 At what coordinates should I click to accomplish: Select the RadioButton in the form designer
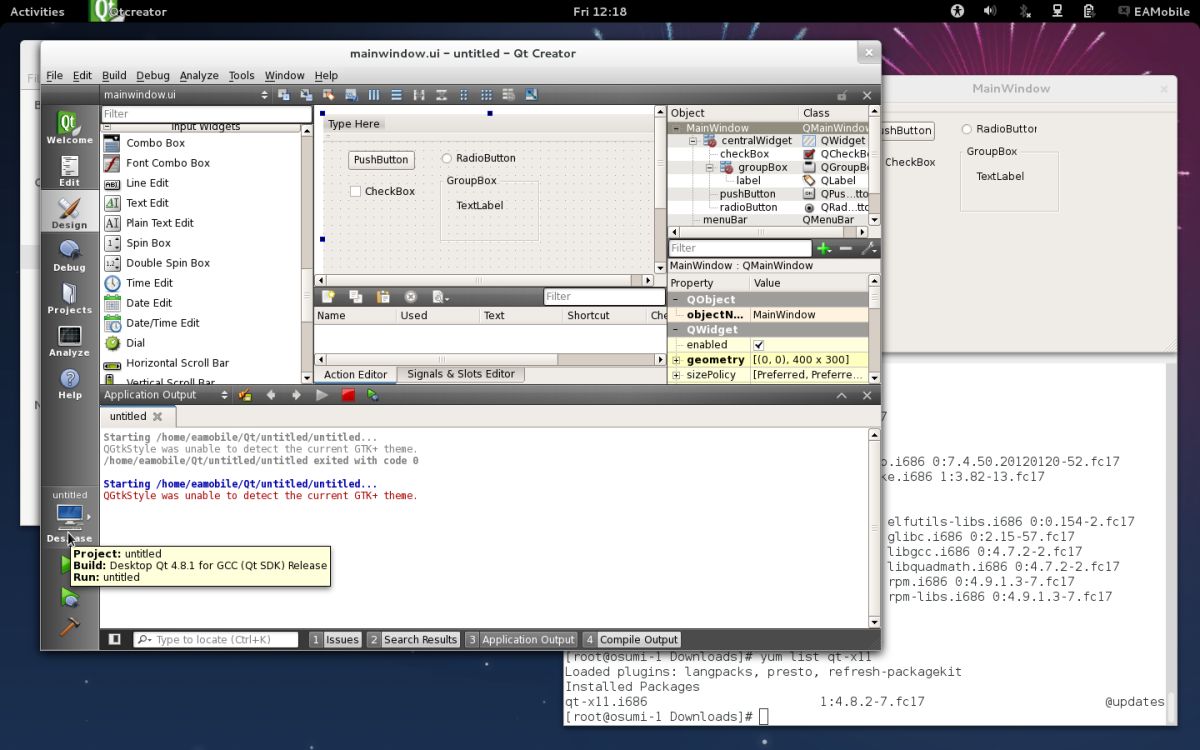tap(447, 158)
